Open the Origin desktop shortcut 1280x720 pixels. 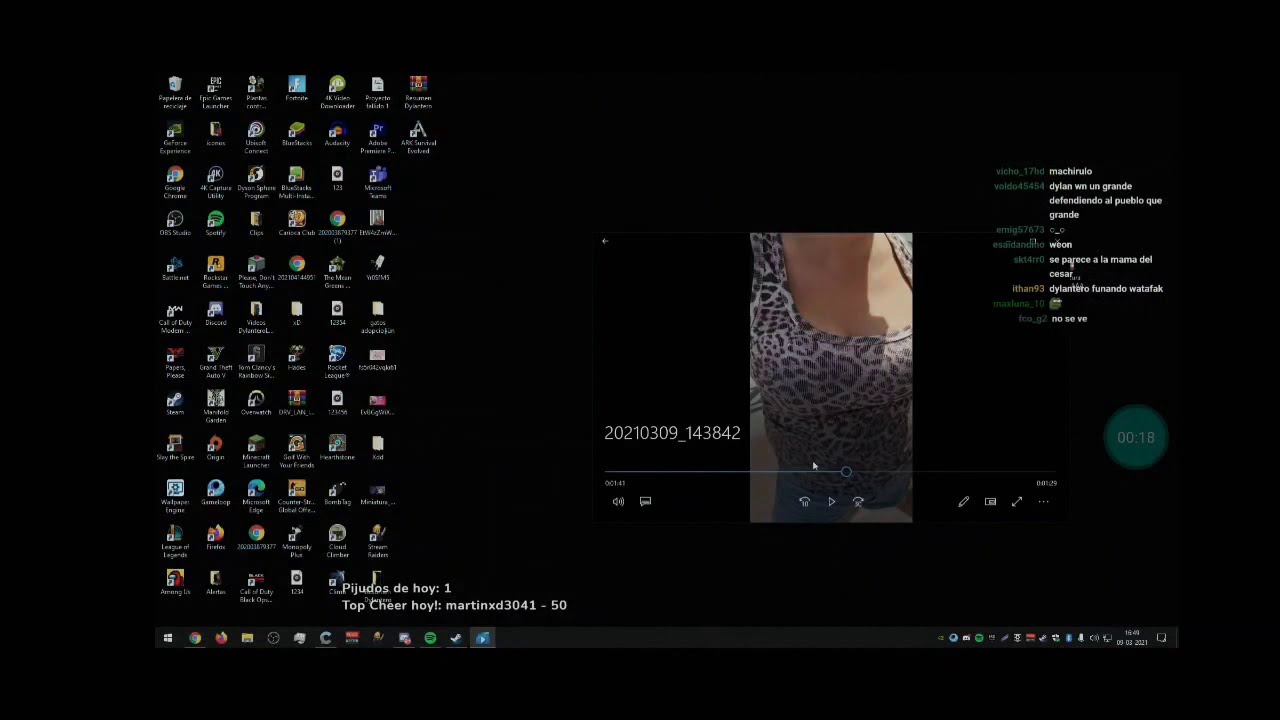coord(215,448)
